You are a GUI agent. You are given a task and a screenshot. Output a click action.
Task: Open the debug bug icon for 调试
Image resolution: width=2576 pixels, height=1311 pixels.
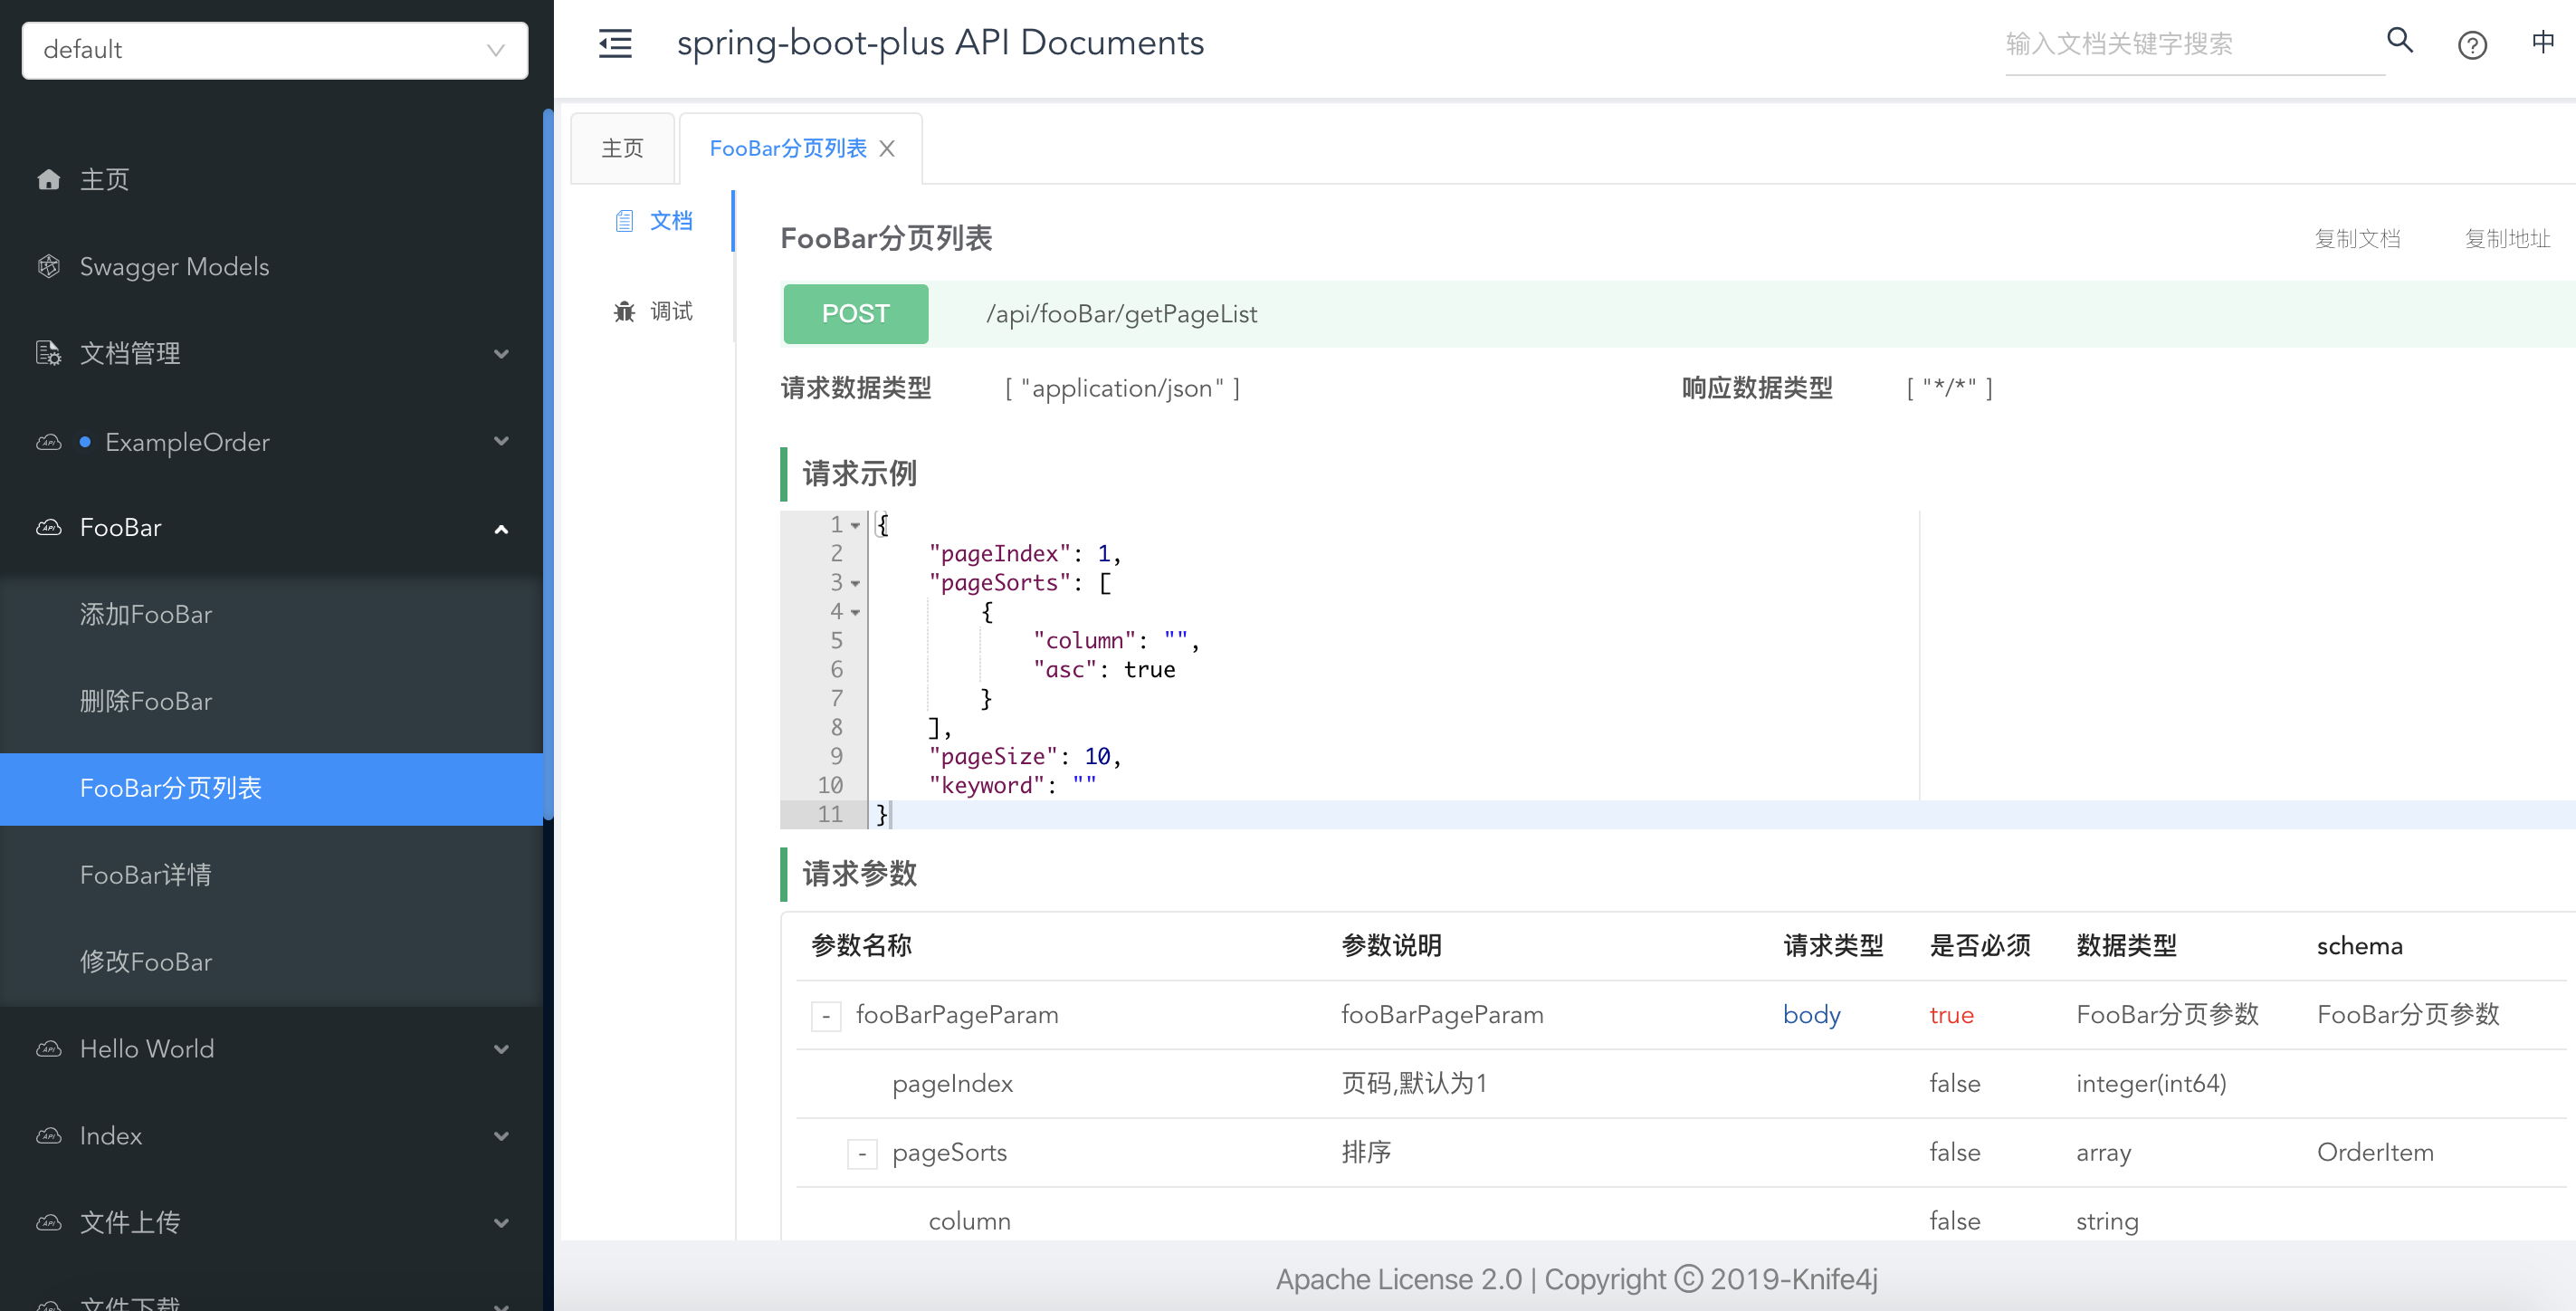pyautogui.click(x=624, y=311)
